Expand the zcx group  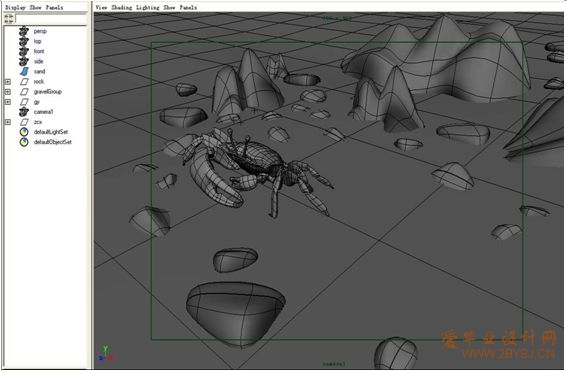[x=8, y=122]
